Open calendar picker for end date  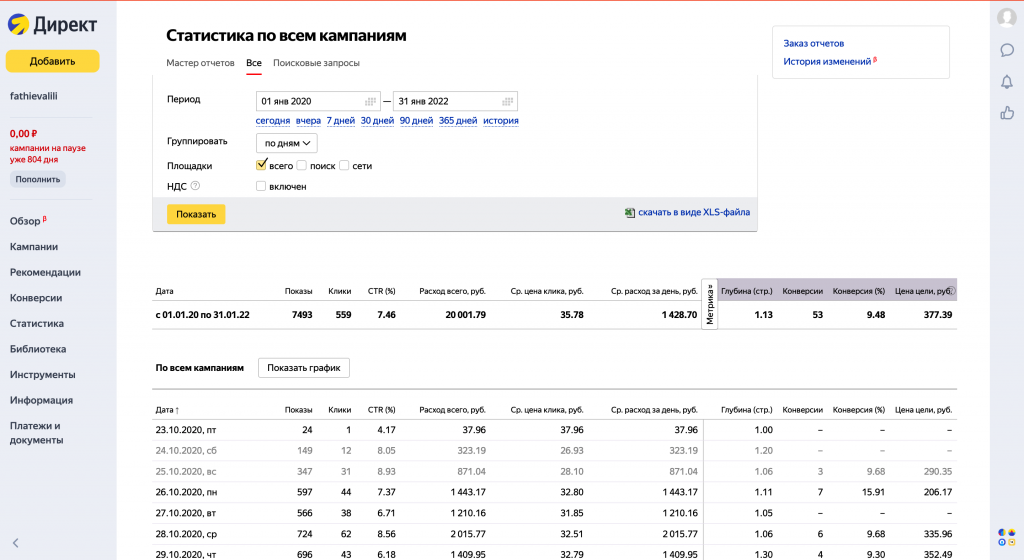[508, 101]
